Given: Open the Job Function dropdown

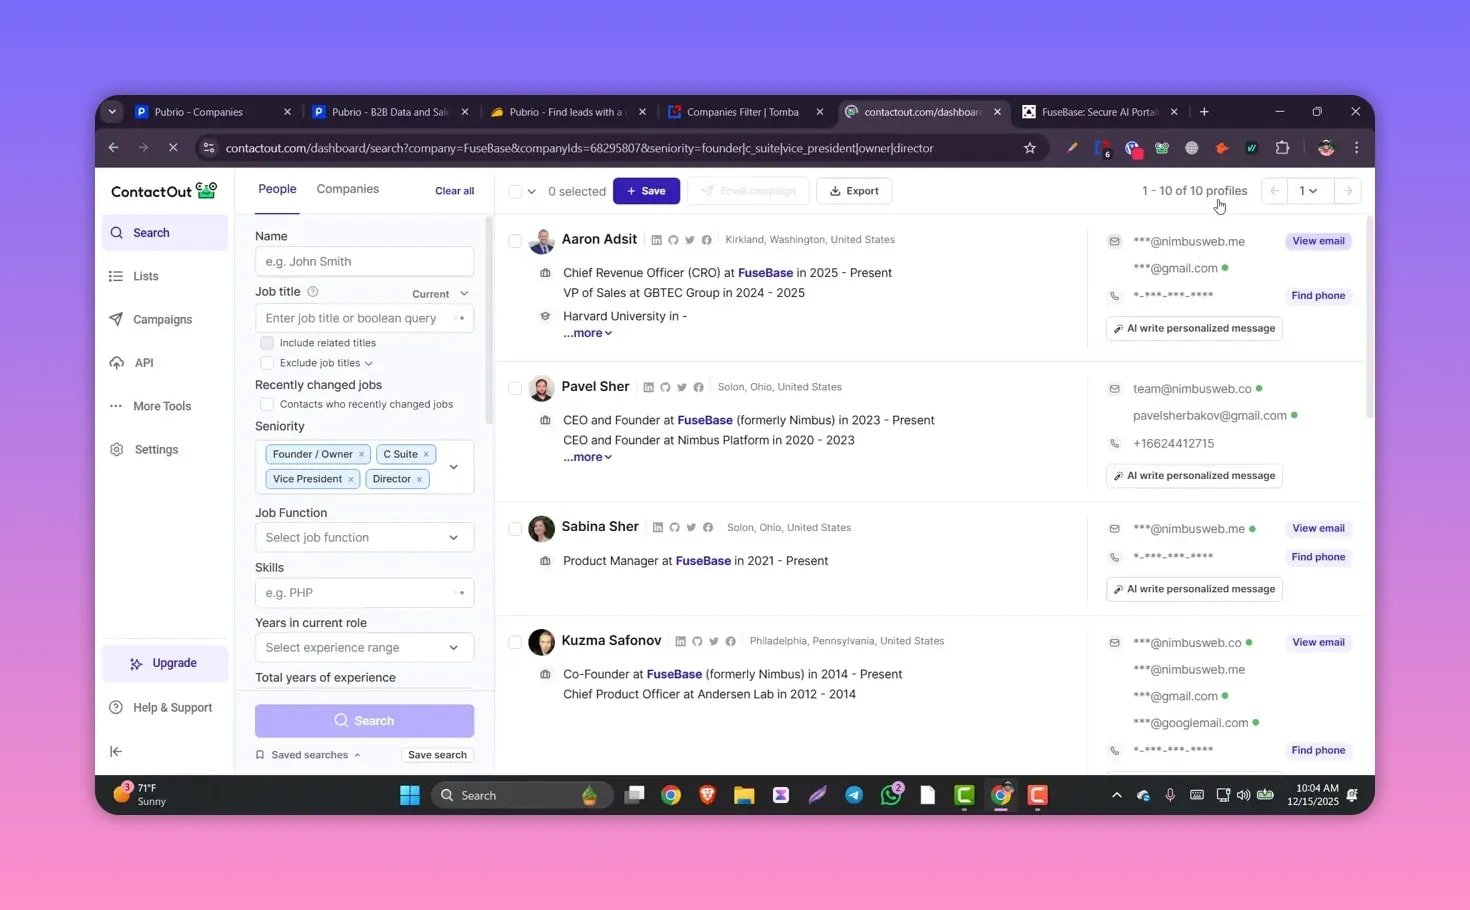Looking at the screenshot, I should click(364, 537).
